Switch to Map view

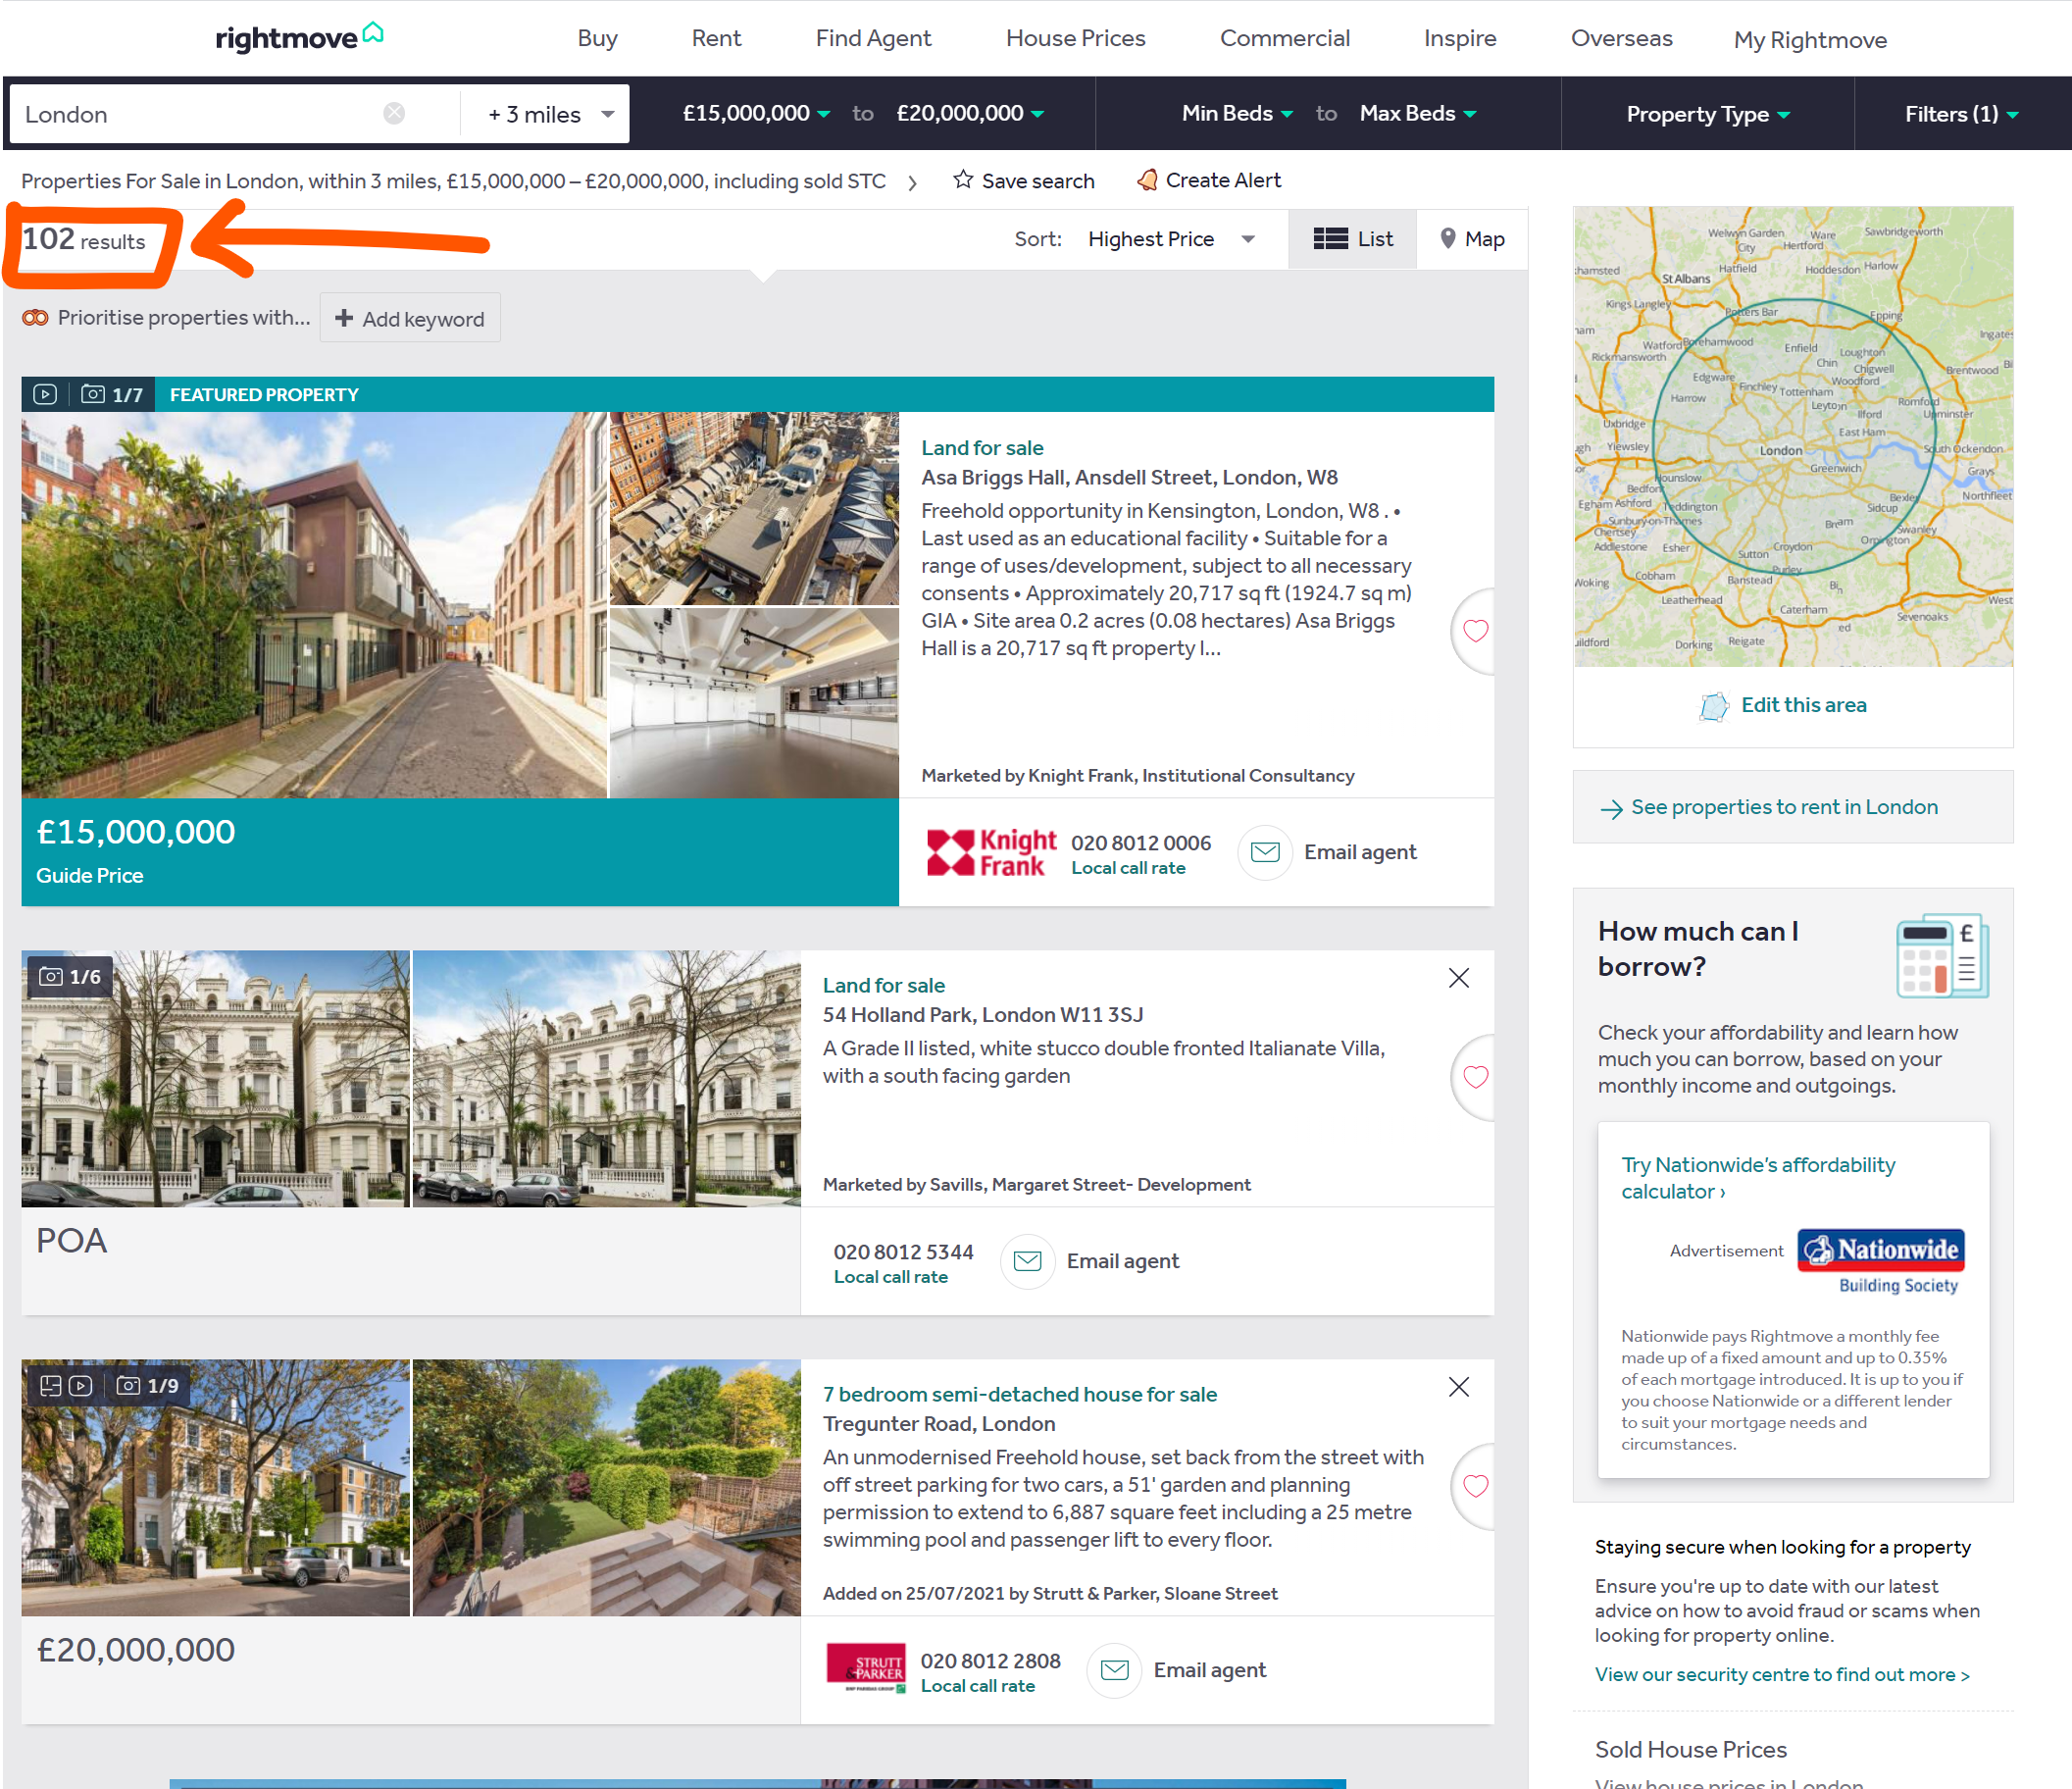tap(1472, 239)
